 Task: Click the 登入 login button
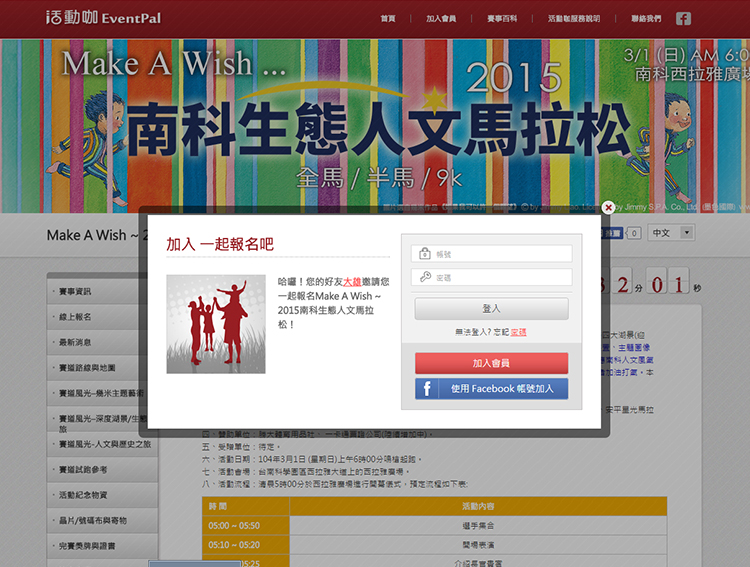pos(492,309)
